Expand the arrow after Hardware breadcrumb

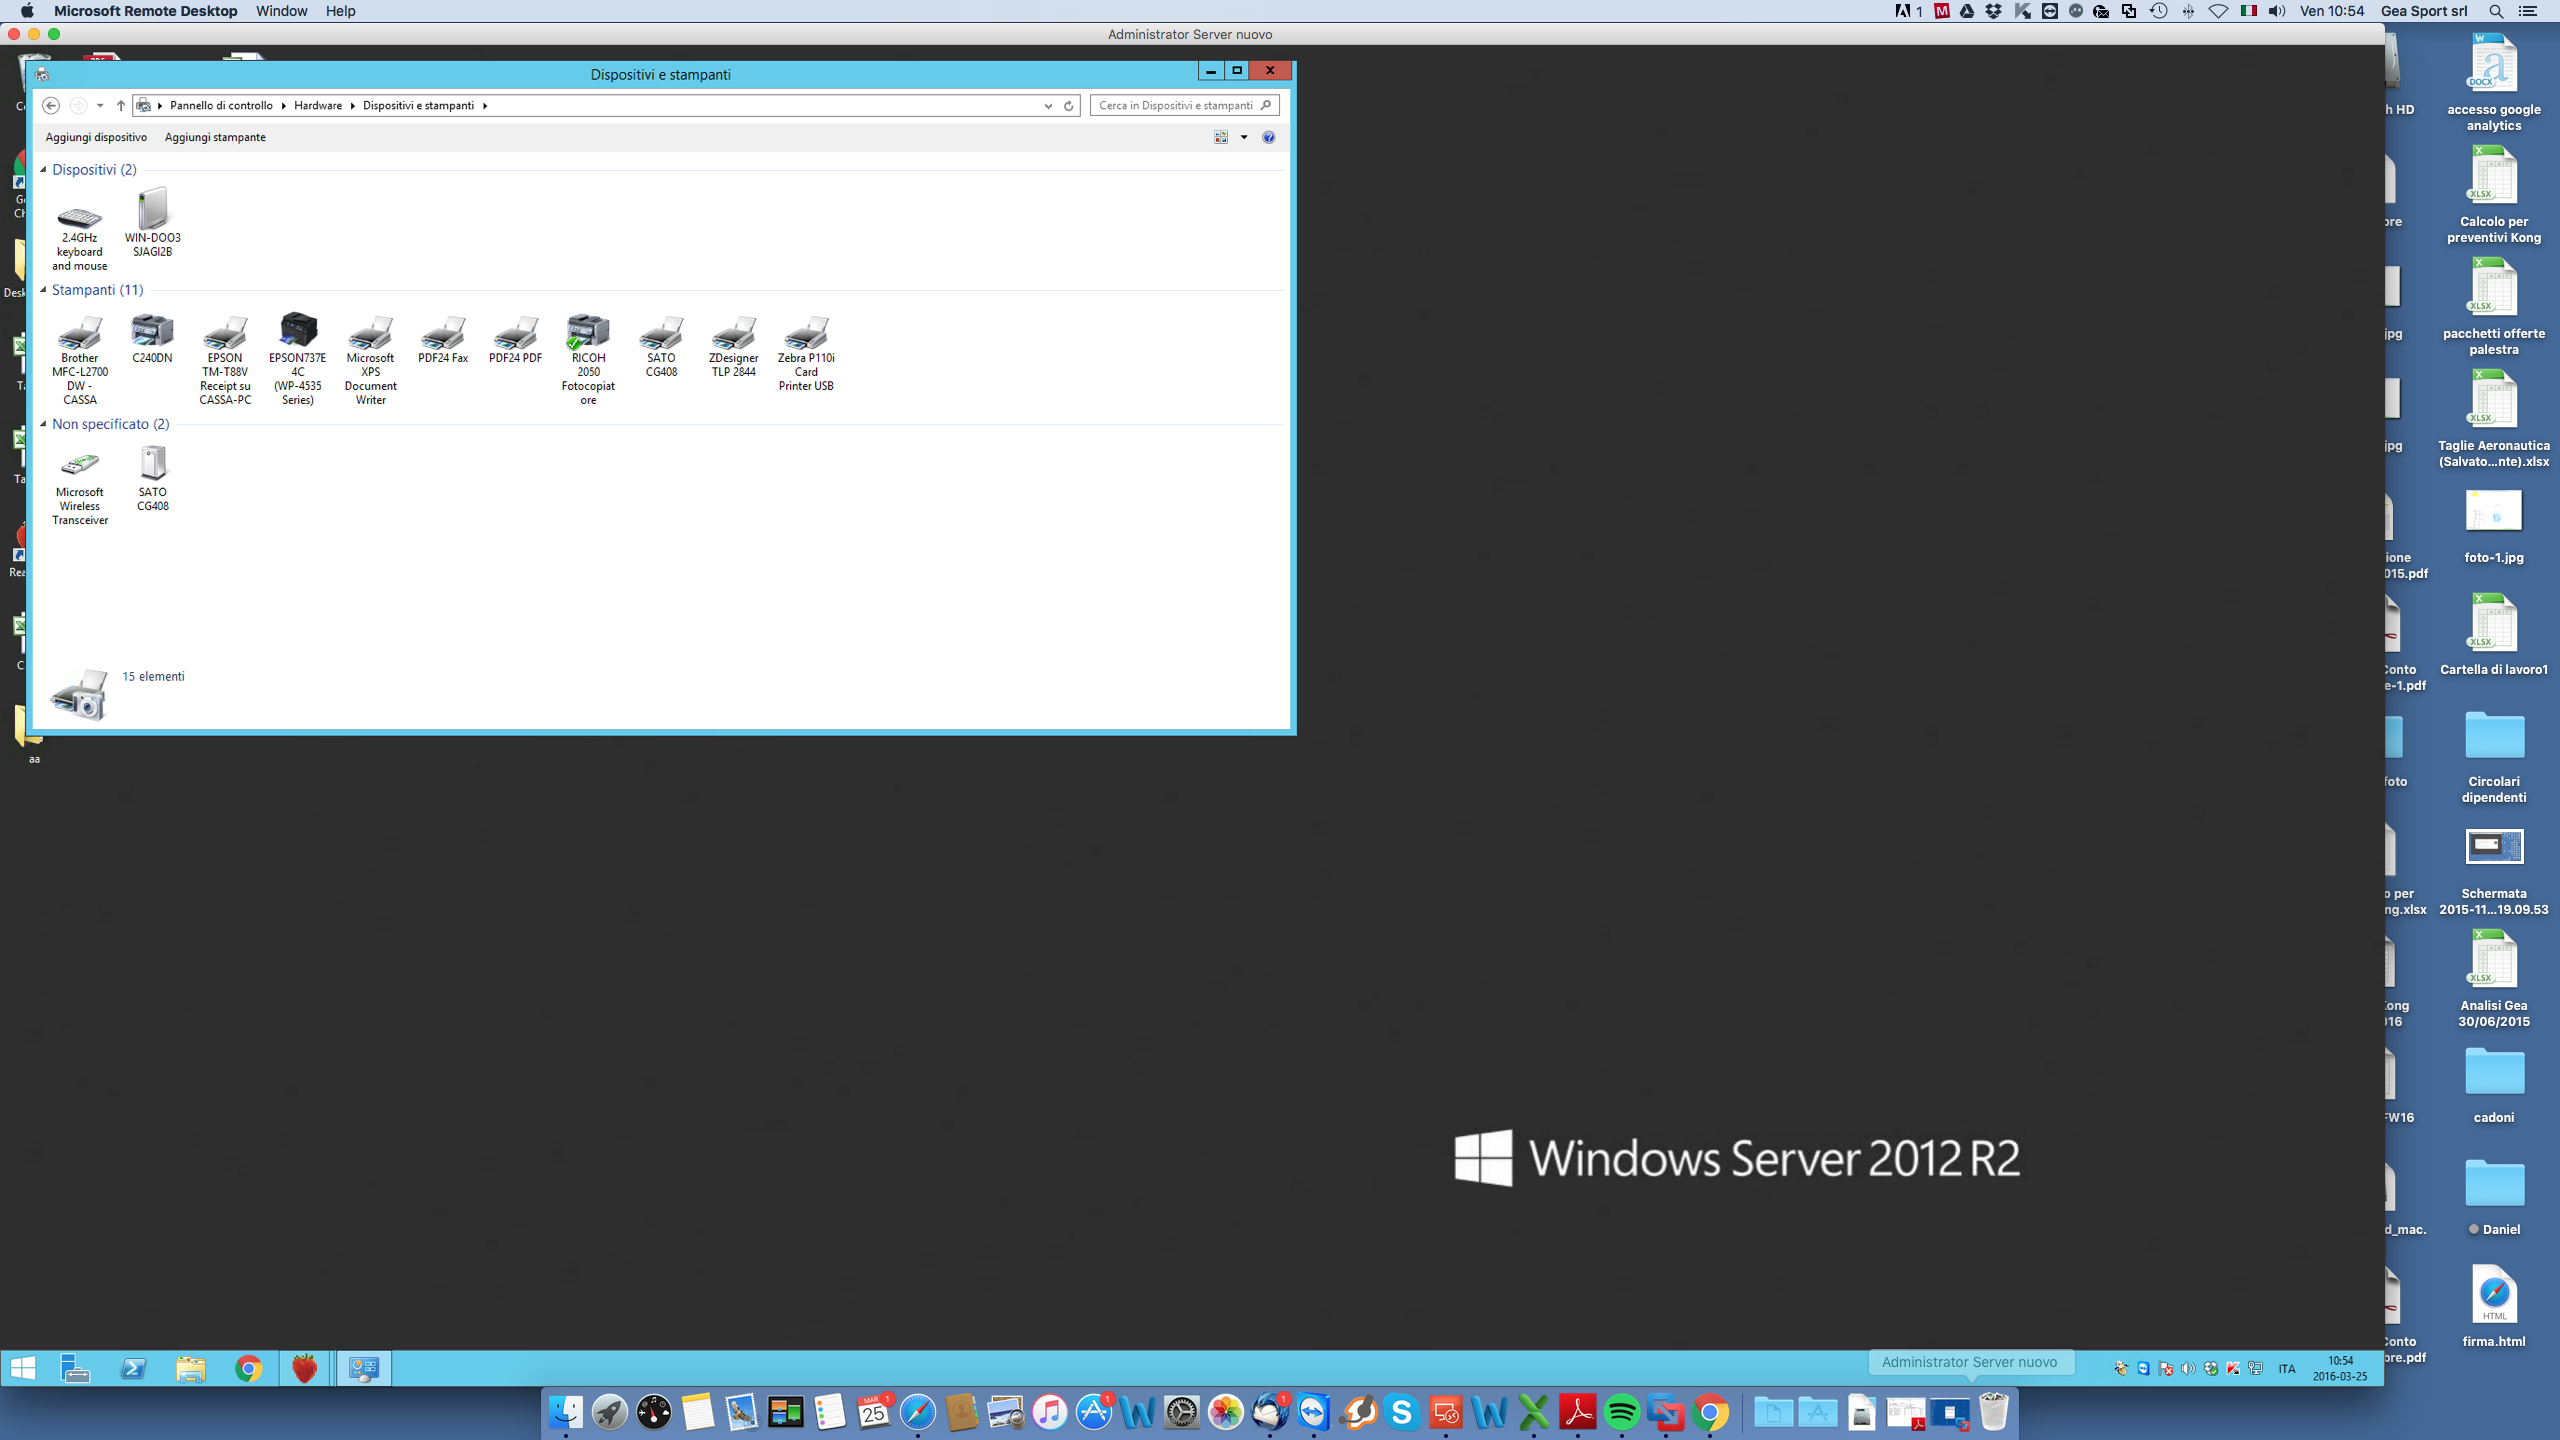click(x=352, y=106)
